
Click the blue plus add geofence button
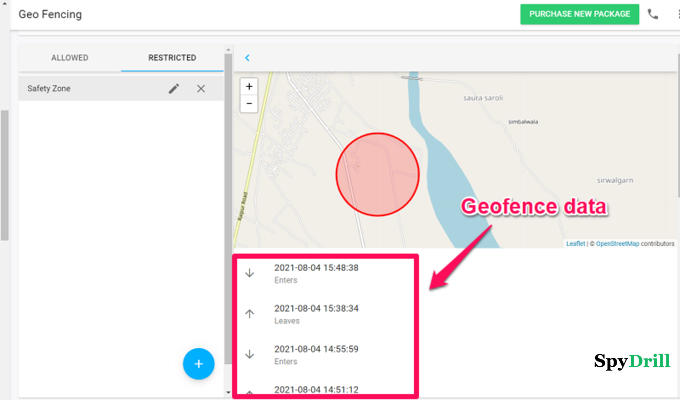pyautogui.click(x=198, y=363)
